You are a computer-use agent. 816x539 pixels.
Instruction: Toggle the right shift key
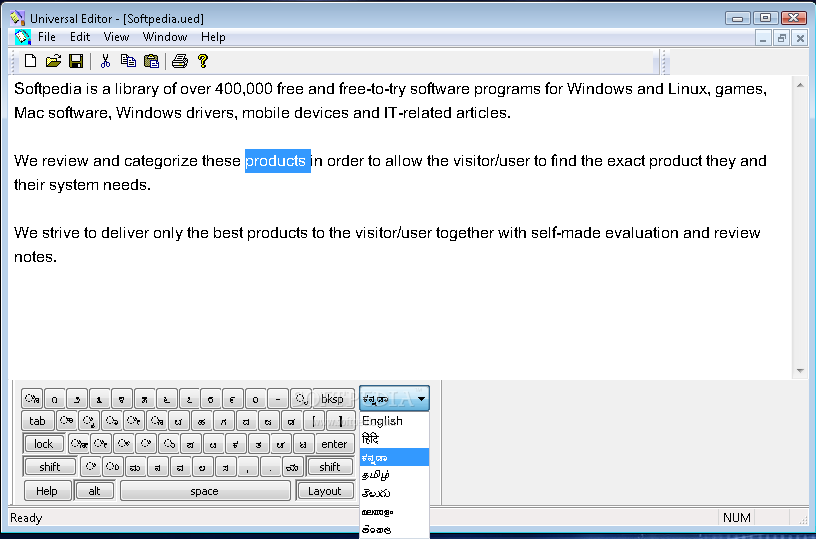330,467
